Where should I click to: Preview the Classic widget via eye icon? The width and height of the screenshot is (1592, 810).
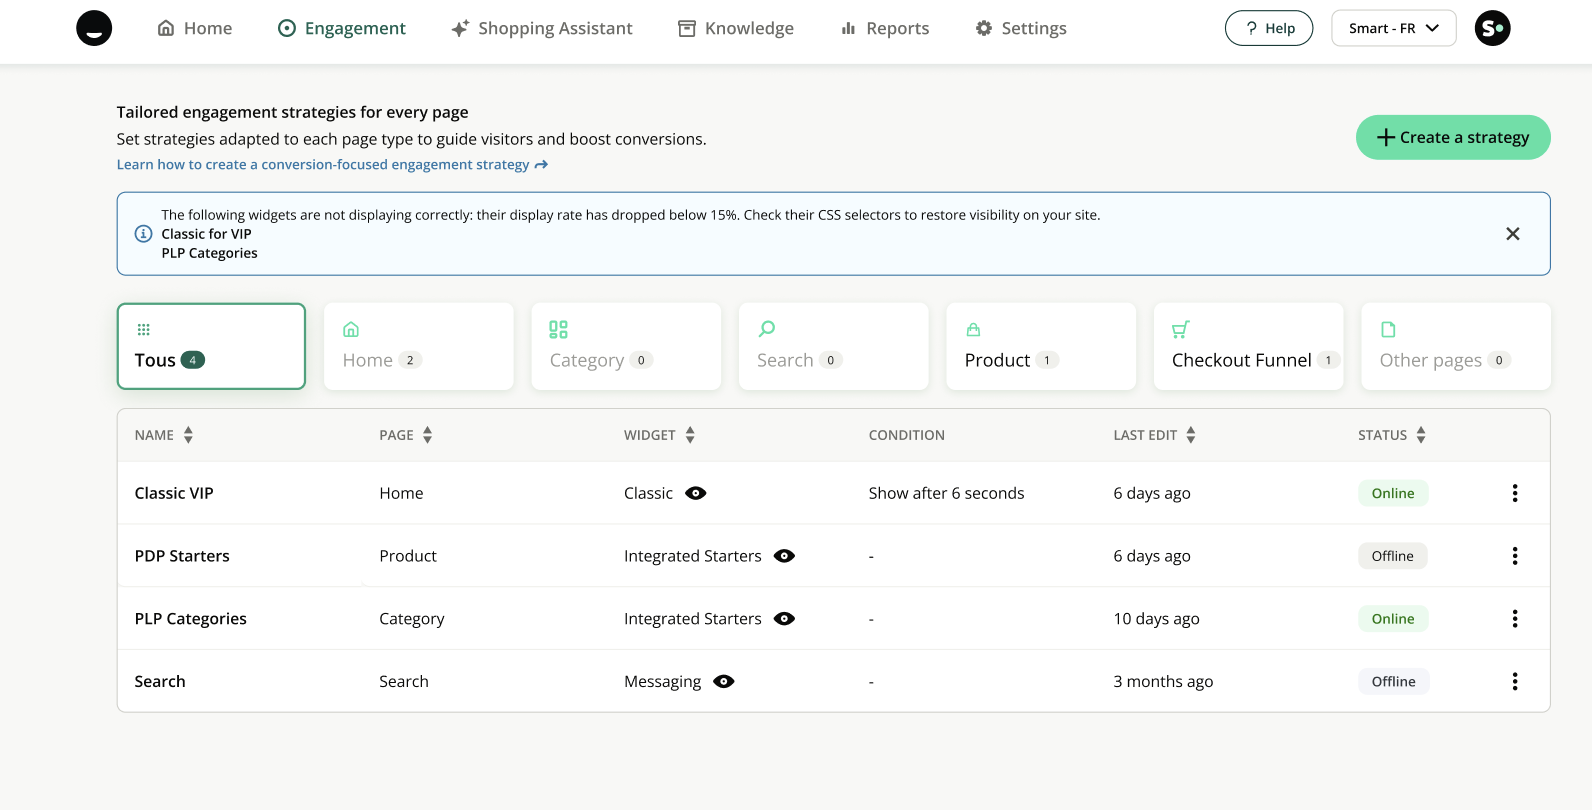click(x=696, y=493)
